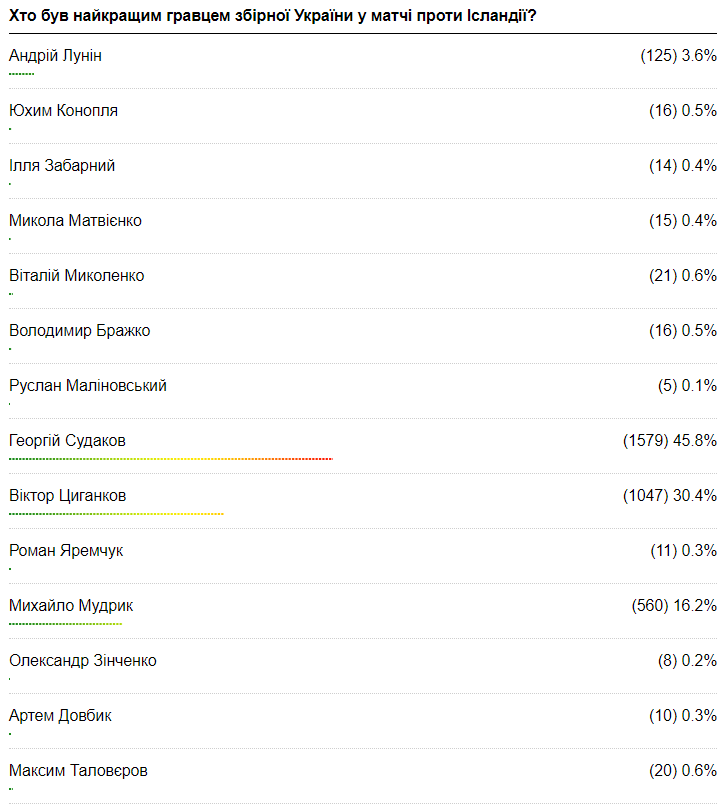Click the (125) 3.6% result for Лунін

pos(678,56)
